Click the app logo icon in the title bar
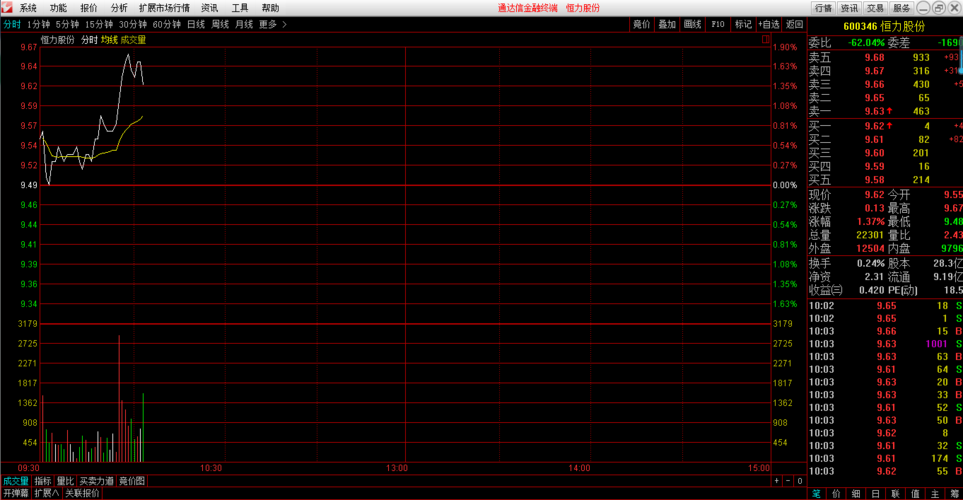 pos(7,7)
